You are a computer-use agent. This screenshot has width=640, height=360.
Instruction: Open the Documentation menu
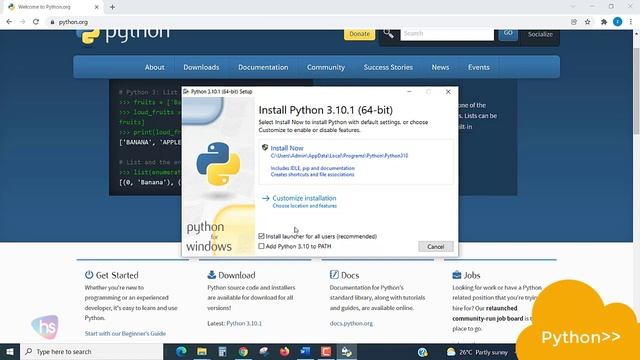point(263,67)
